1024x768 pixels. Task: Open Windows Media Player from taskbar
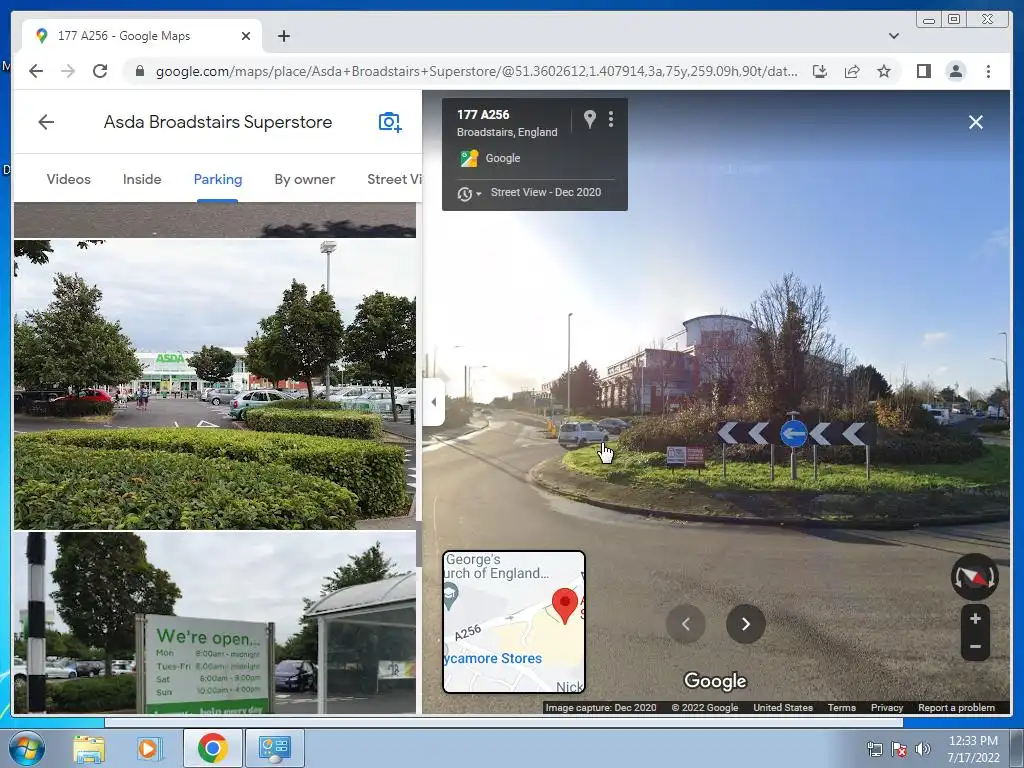point(149,748)
